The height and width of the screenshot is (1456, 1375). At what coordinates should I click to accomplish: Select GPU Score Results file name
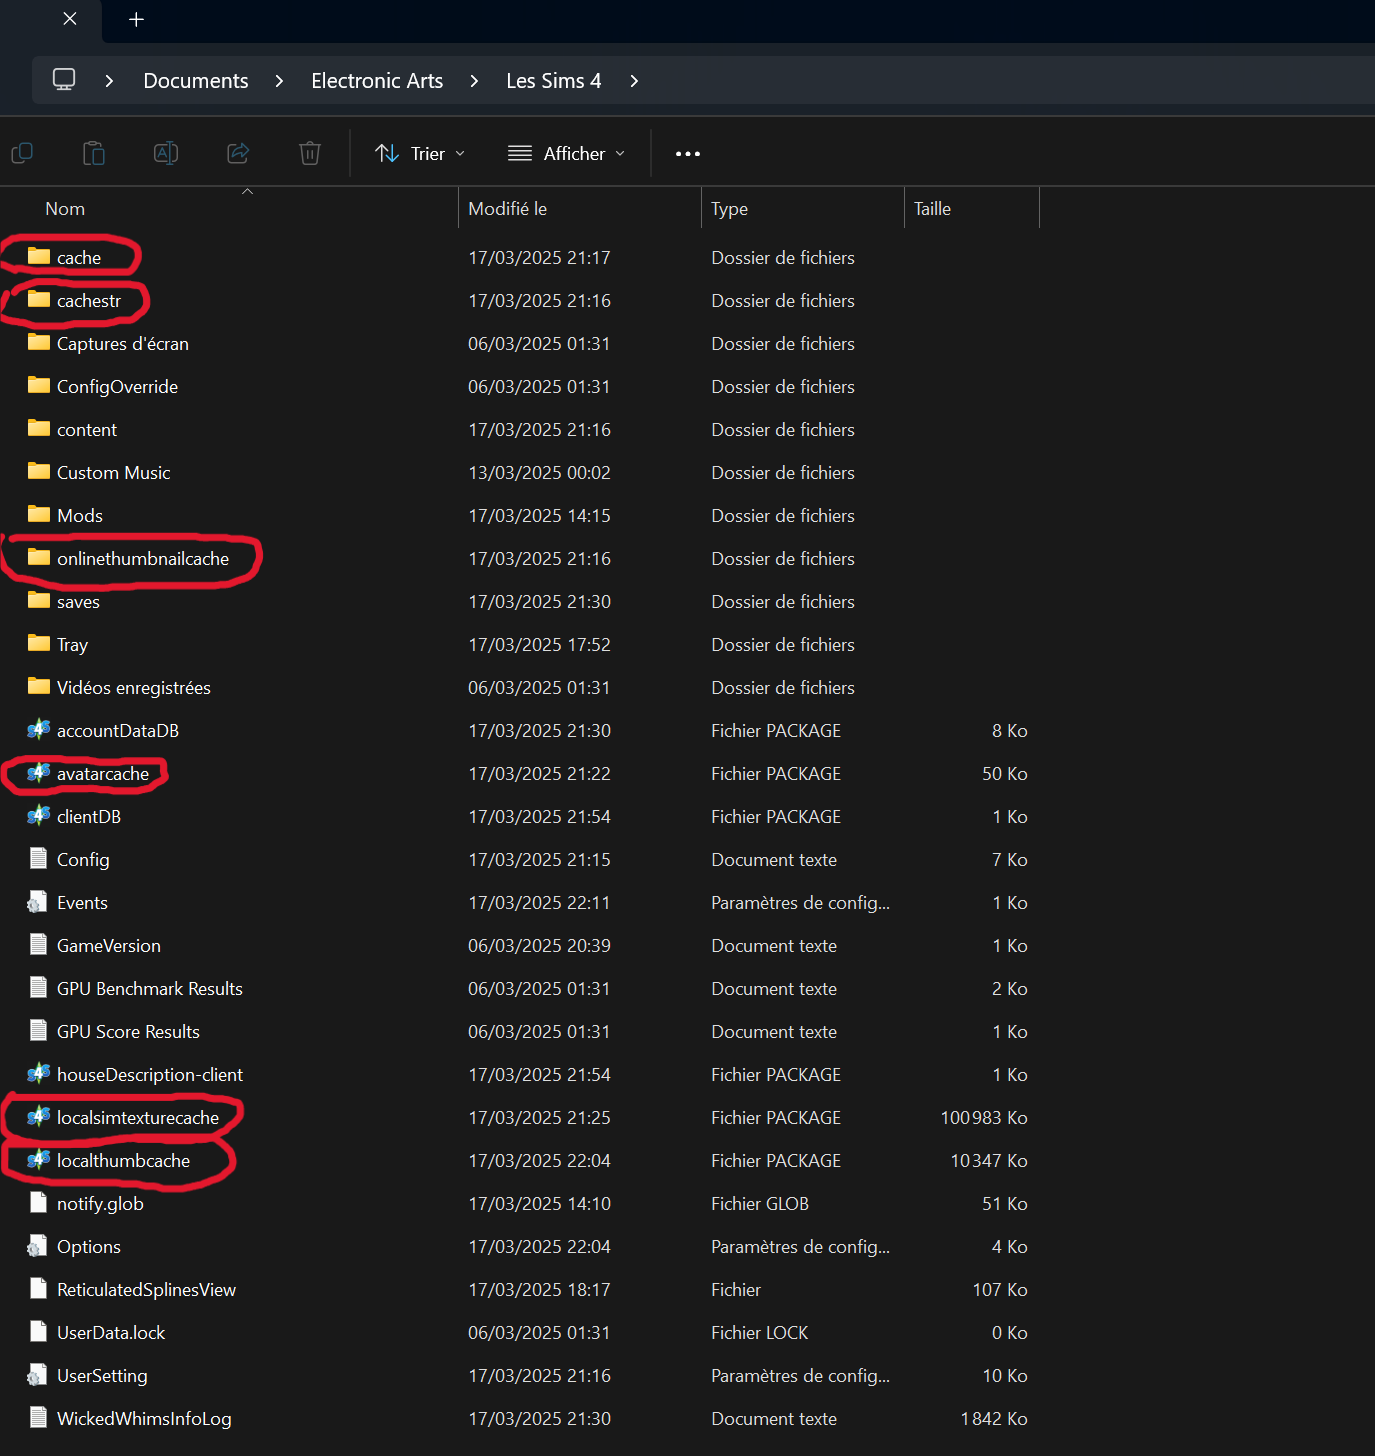(128, 1032)
